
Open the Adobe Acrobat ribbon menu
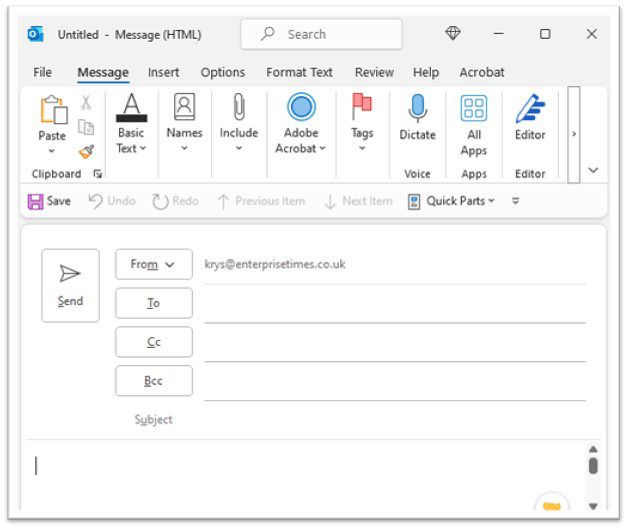300,123
